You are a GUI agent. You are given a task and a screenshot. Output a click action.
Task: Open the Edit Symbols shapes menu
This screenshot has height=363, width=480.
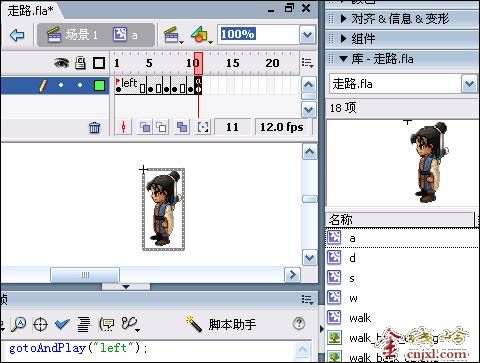(201, 35)
